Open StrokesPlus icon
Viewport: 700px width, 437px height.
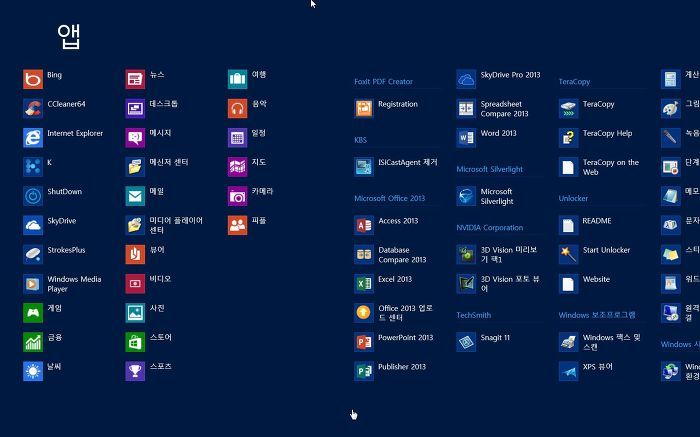pos(33,254)
